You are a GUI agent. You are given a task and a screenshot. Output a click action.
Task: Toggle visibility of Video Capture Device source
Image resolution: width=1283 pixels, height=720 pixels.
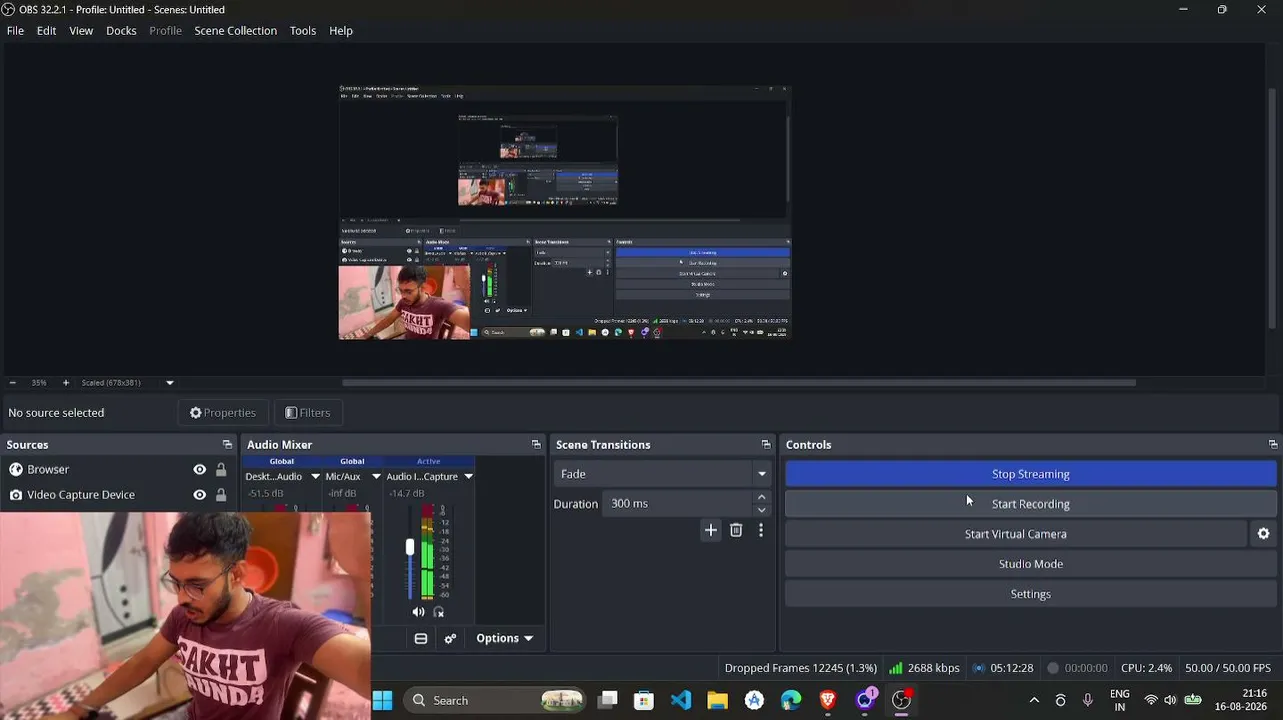pyautogui.click(x=200, y=495)
